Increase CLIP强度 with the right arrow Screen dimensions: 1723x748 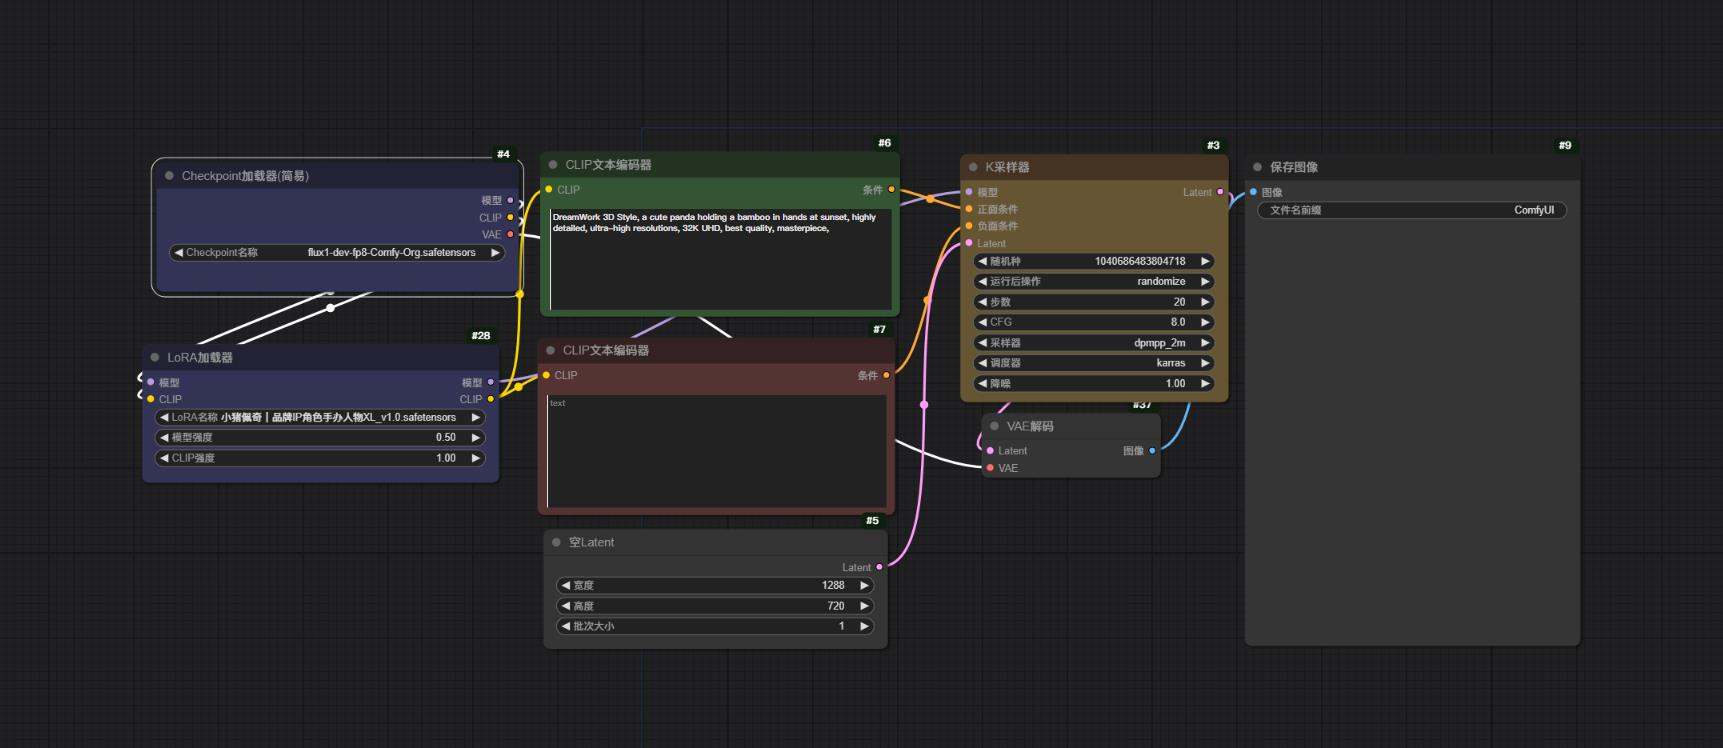475,458
